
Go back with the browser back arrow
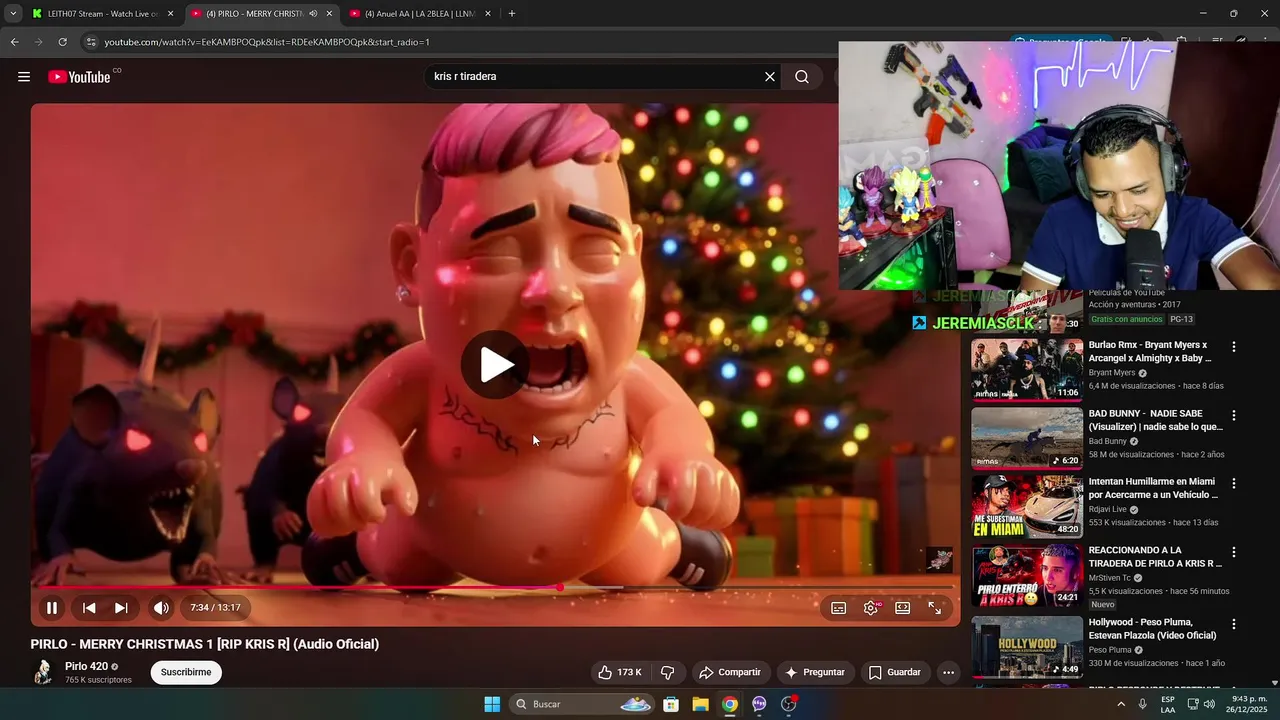click(x=14, y=42)
